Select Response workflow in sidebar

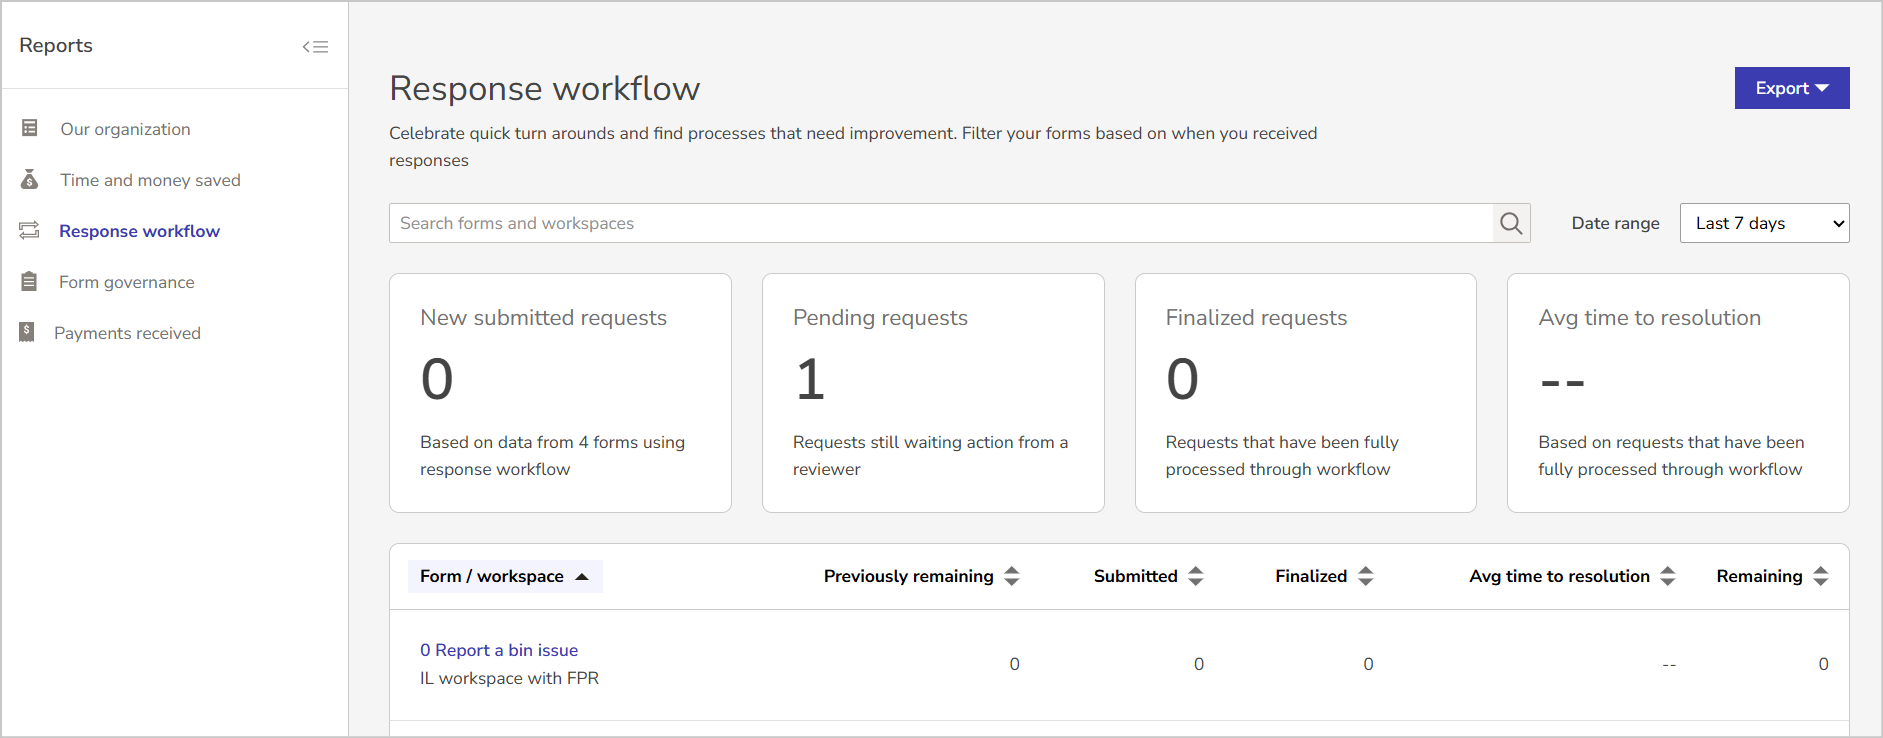click(x=139, y=231)
